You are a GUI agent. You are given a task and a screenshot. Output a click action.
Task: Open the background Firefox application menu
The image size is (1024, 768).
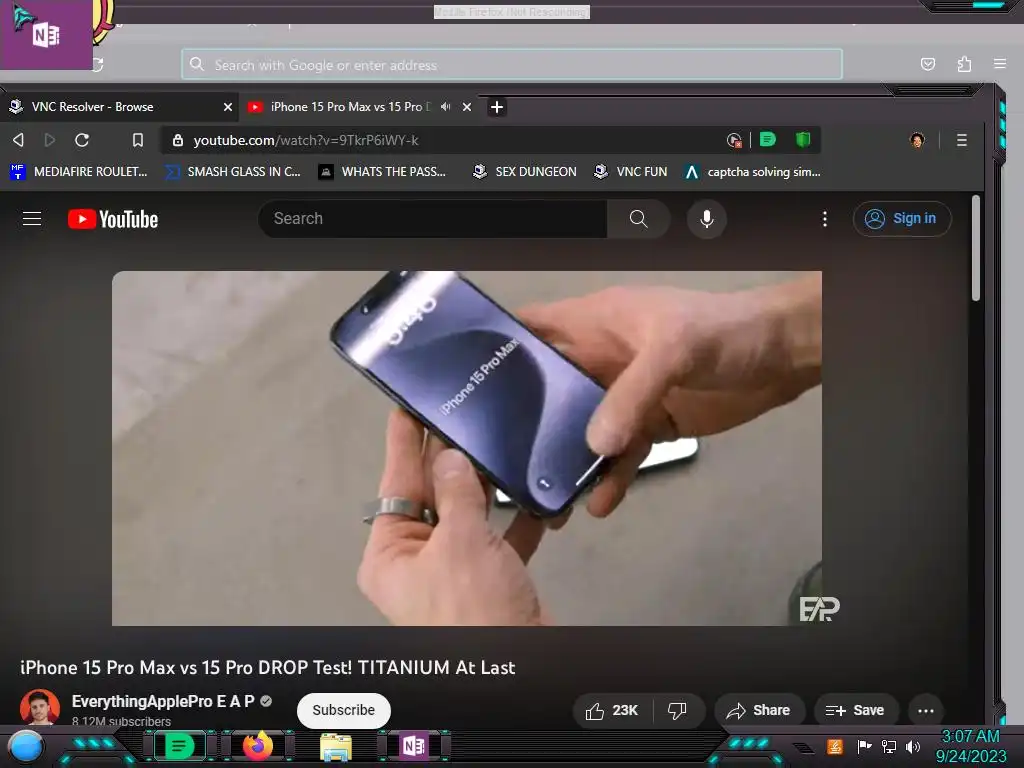[x=1000, y=64]
